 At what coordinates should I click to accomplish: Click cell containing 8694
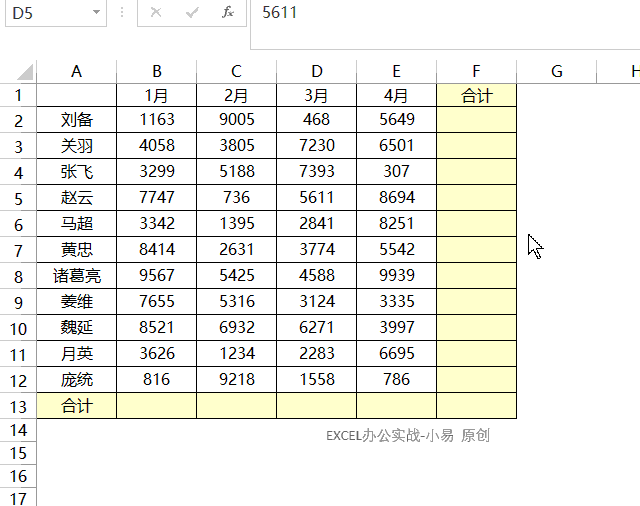(x=396, y=198)
